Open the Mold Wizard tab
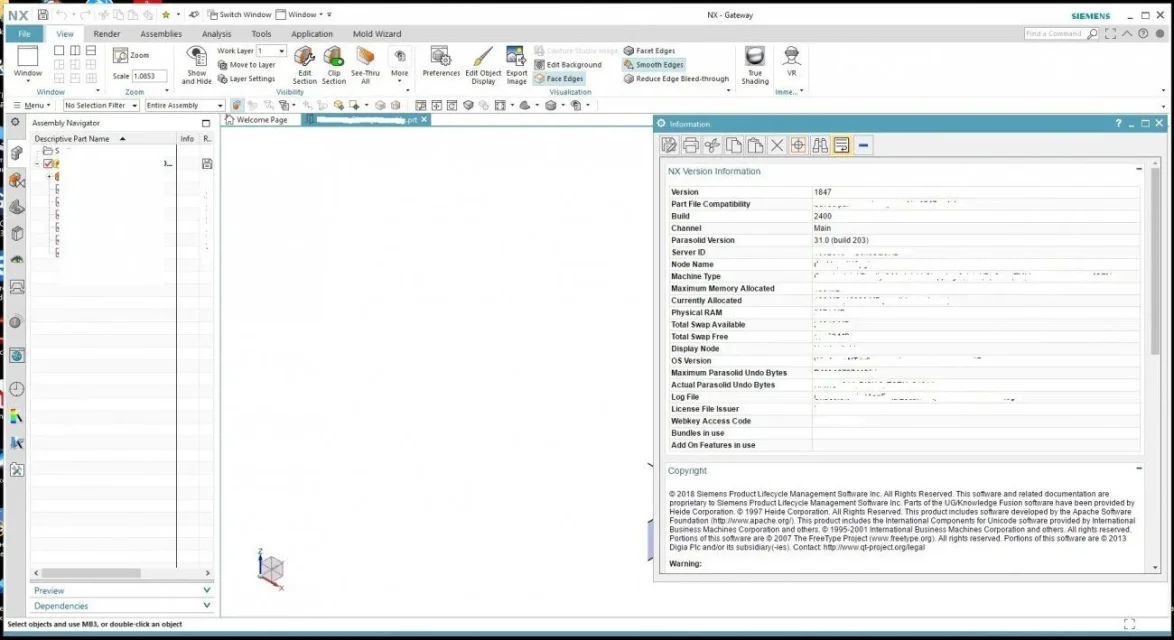 377,34
